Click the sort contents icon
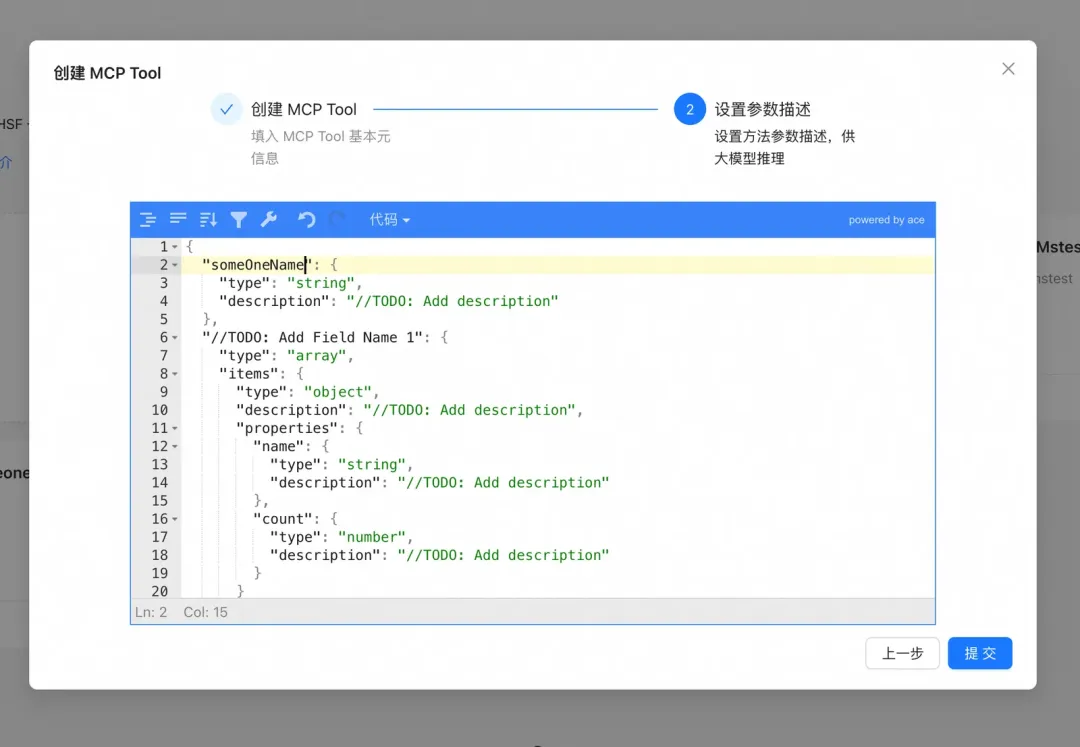The width and height of the screenshot is (1080, 747). (x=208, y=219)
